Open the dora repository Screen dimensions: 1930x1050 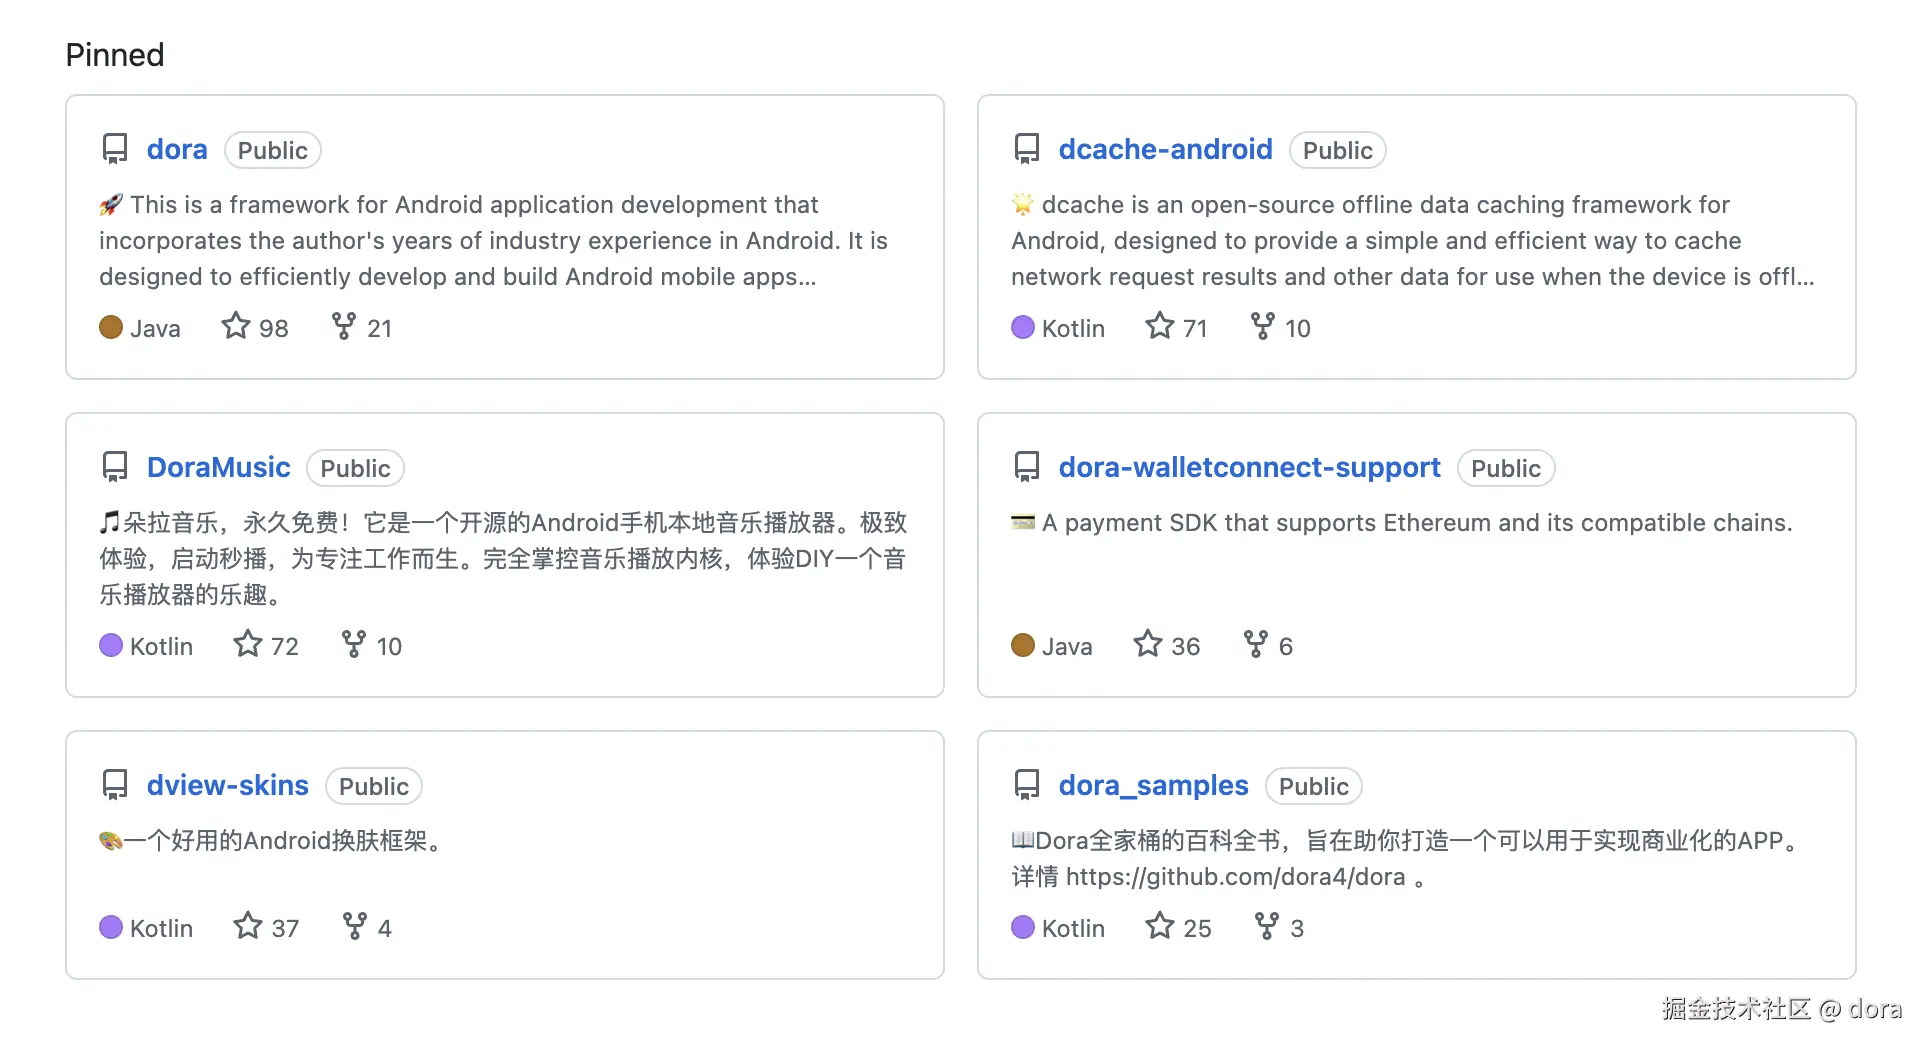pos(177,149)
